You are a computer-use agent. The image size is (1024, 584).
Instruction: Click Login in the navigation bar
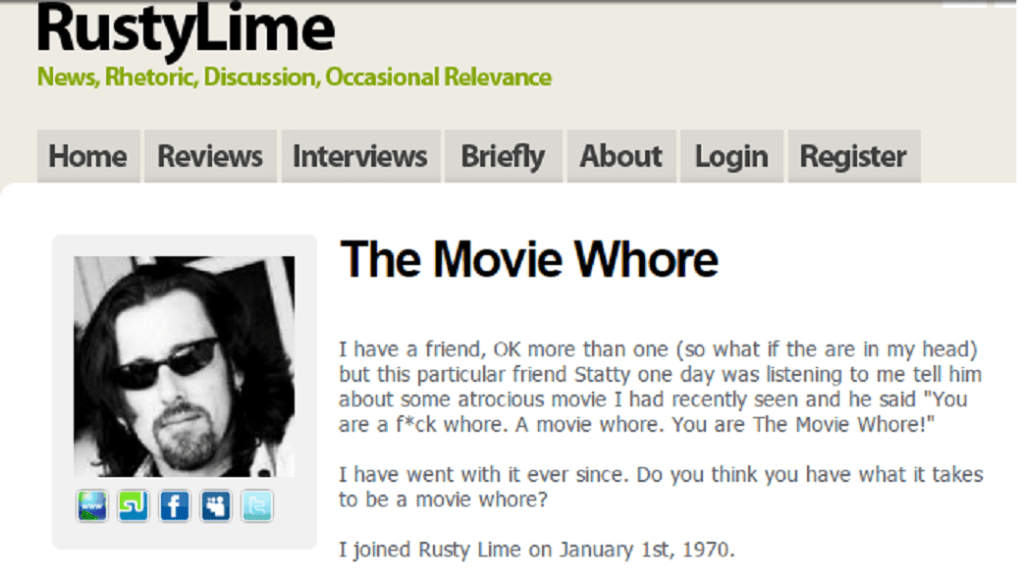(731, 157)
